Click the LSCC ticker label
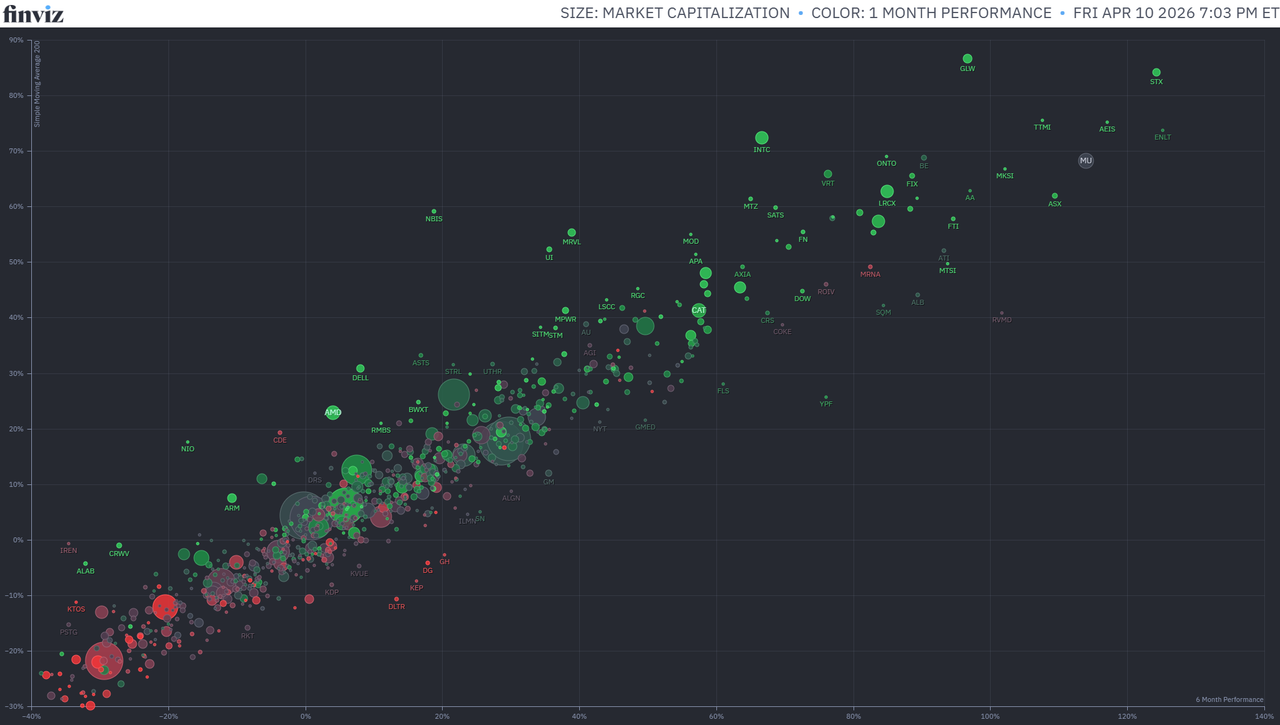The height and width of the screenshot is (725, 1280). coord(607,307)
